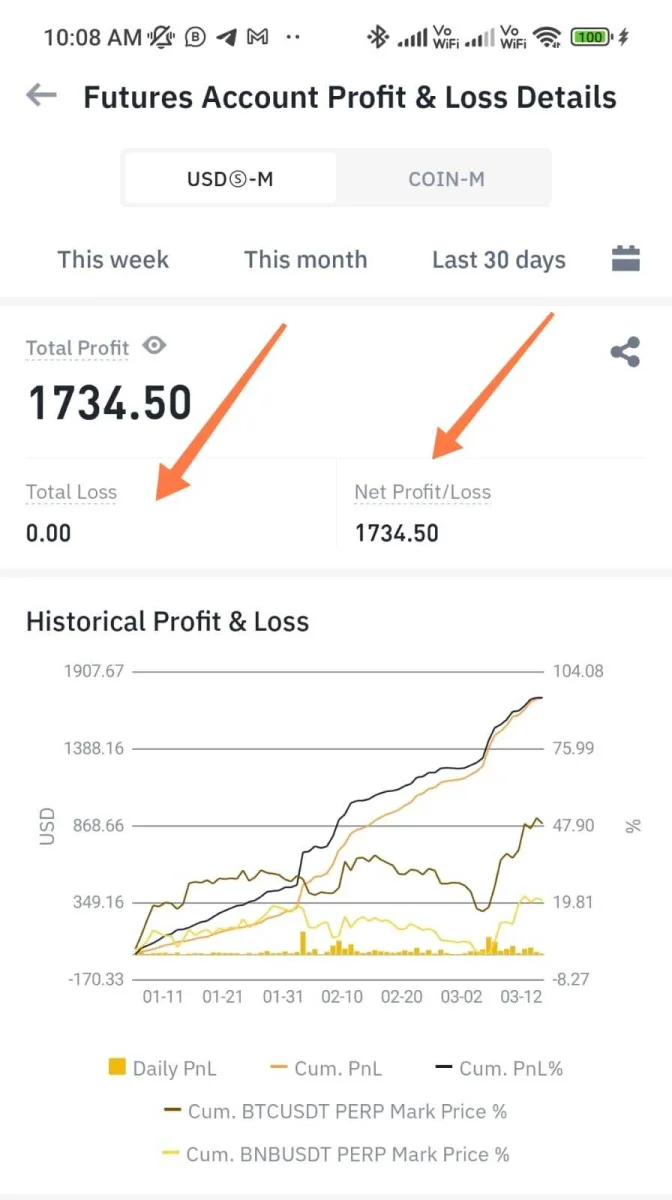
Task: Tap the Telegram notification icon
Action: point(227,38)
